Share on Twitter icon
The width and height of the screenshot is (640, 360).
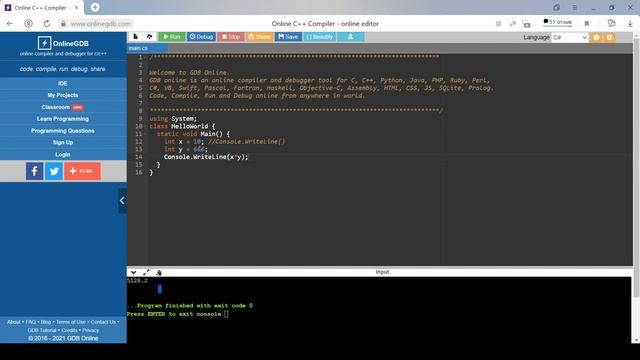coord(54,171)
